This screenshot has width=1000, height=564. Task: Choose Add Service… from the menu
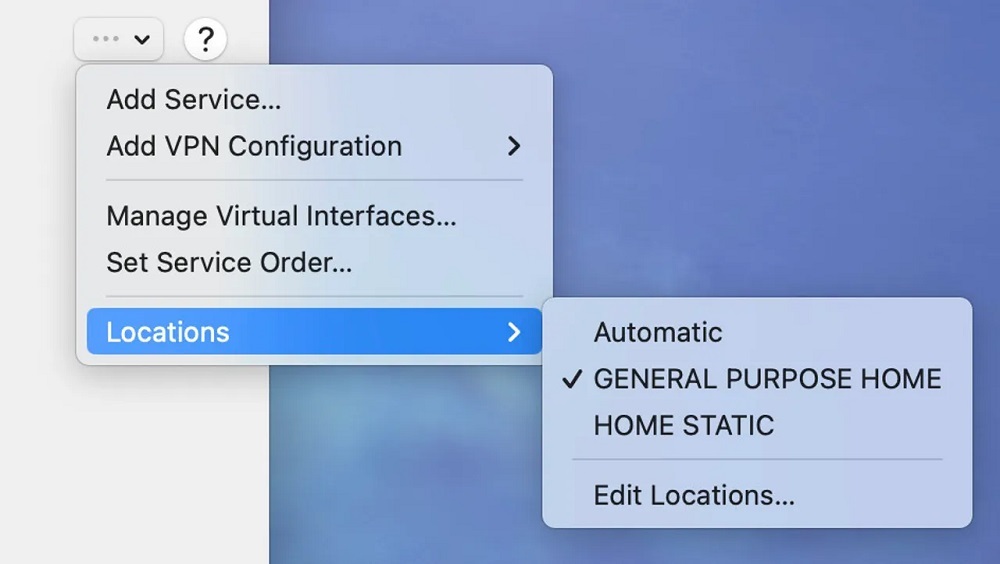pos(193,99)
